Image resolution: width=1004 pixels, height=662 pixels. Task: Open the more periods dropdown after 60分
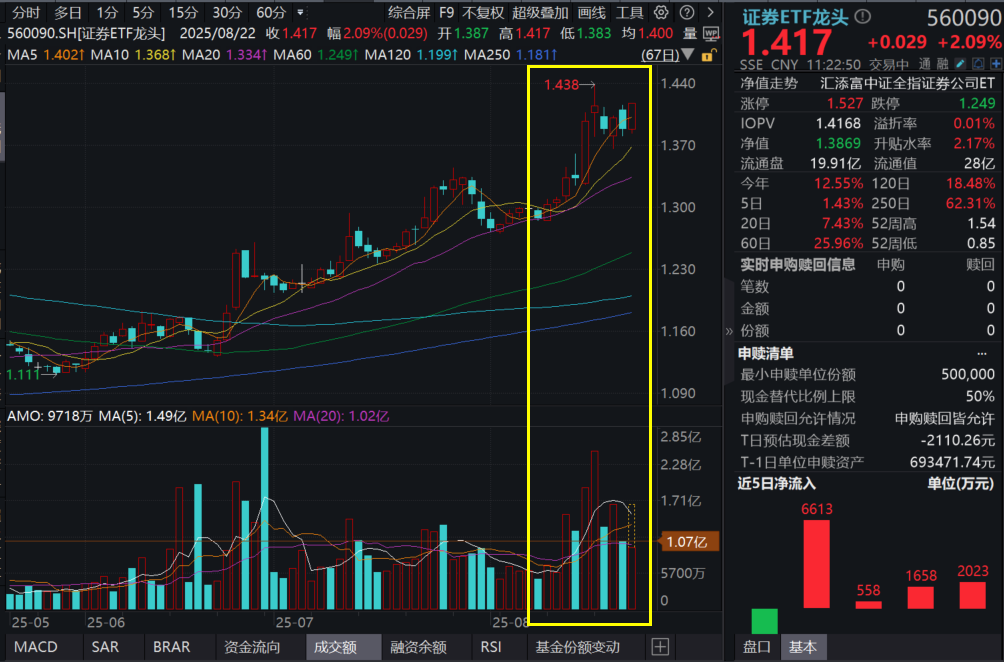(x=300, y=12)
